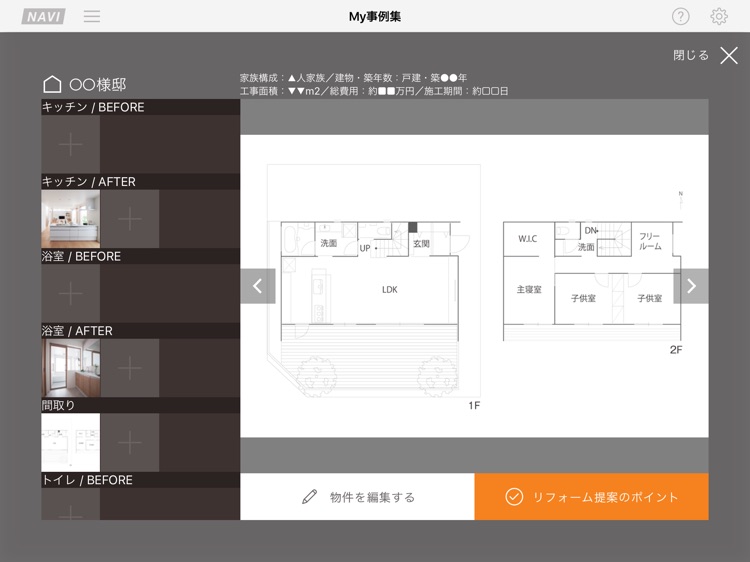Click the 家族構成 info line
The width and height of the screenshot is (750, 562).
(353, 78)
